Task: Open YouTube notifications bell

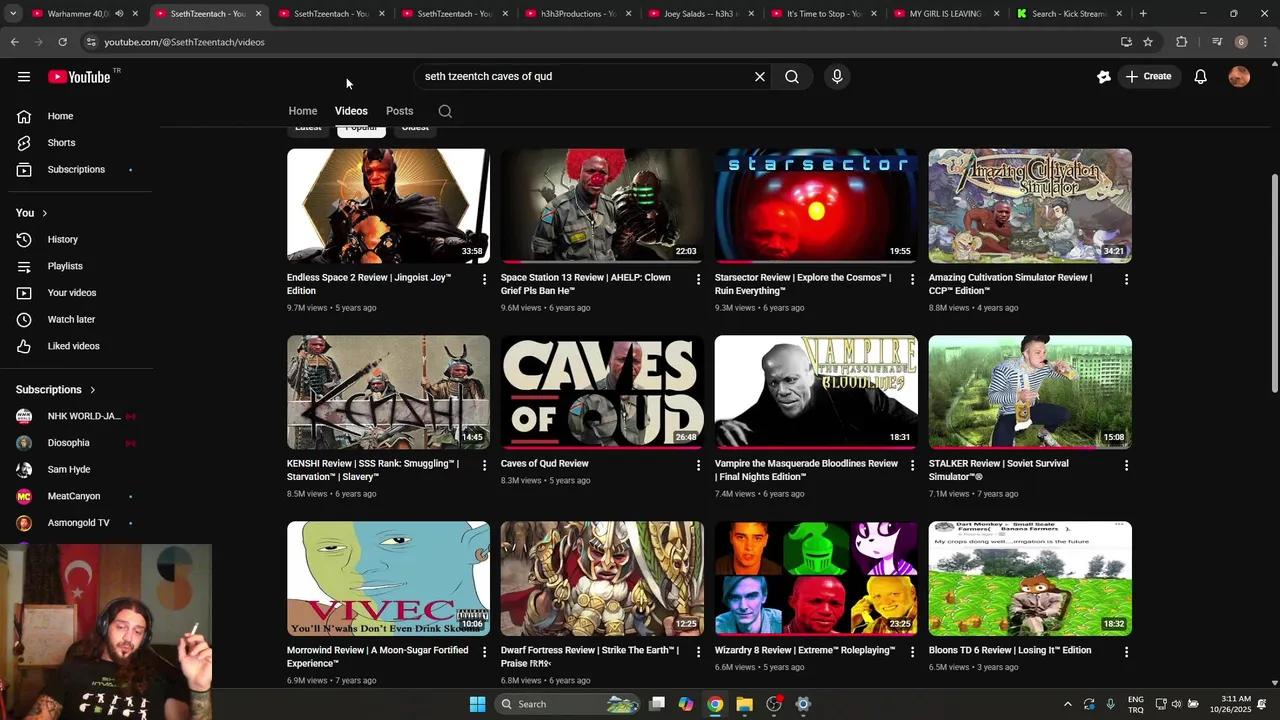Action: (1201, 76)
